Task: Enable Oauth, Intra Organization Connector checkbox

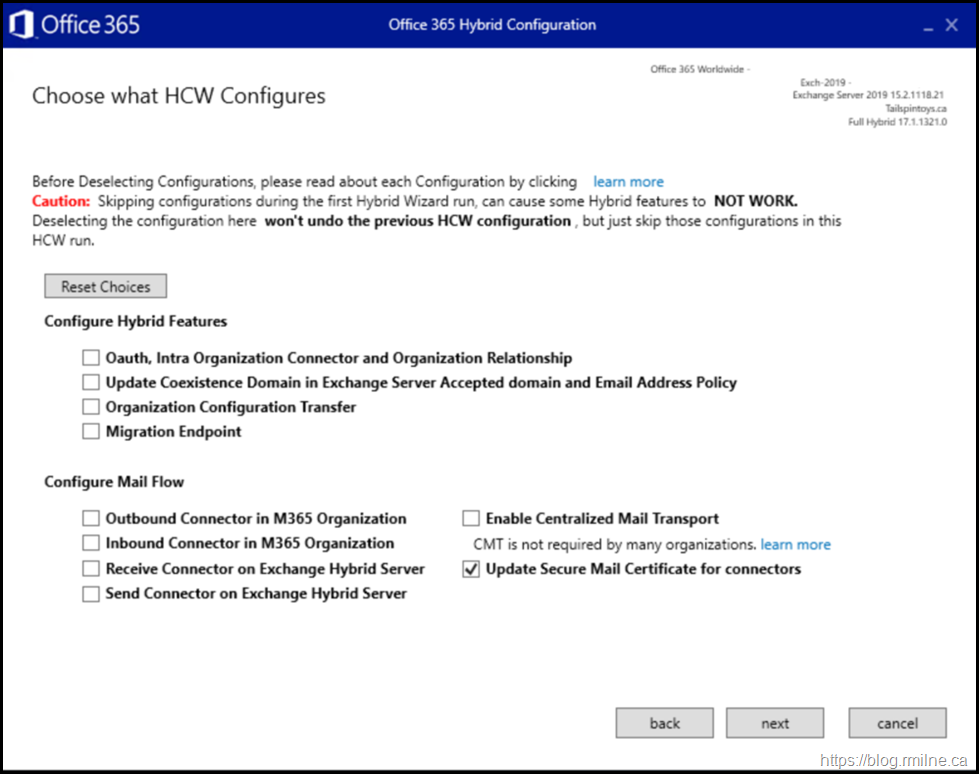Action: coord(91,357)
